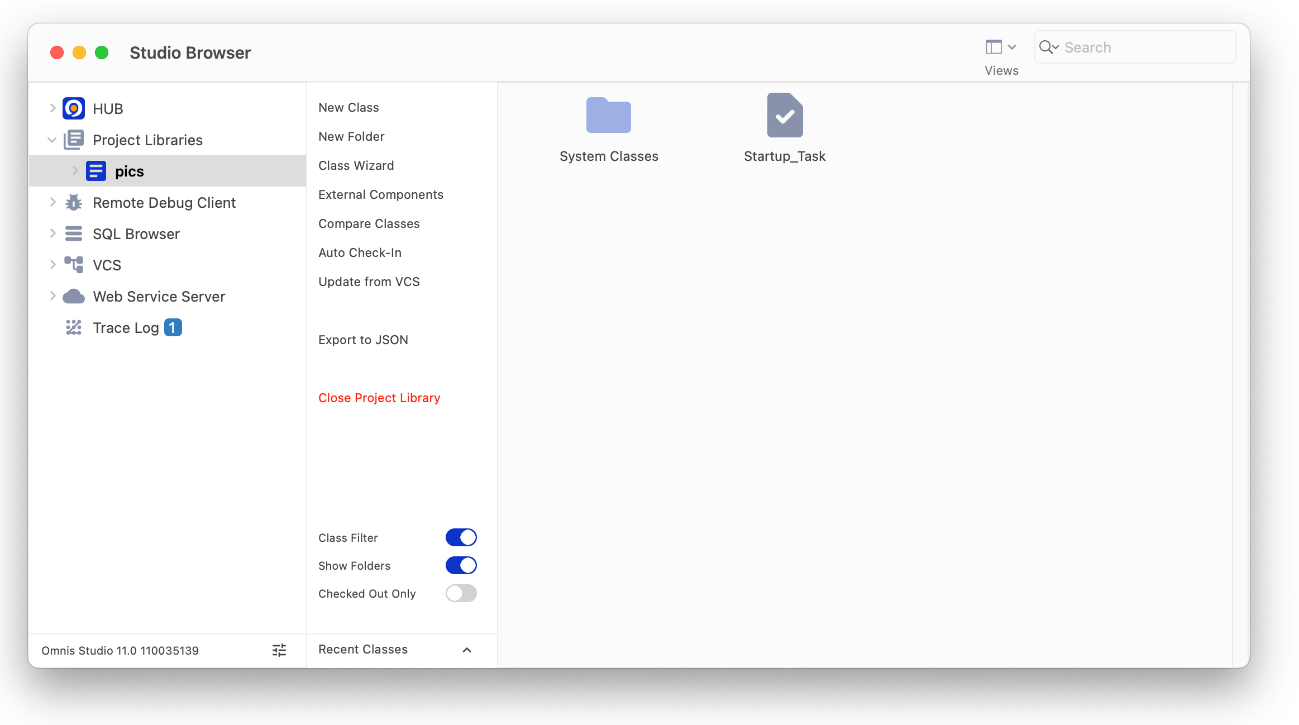Click the SQL Browser database icon

[73, 234]
